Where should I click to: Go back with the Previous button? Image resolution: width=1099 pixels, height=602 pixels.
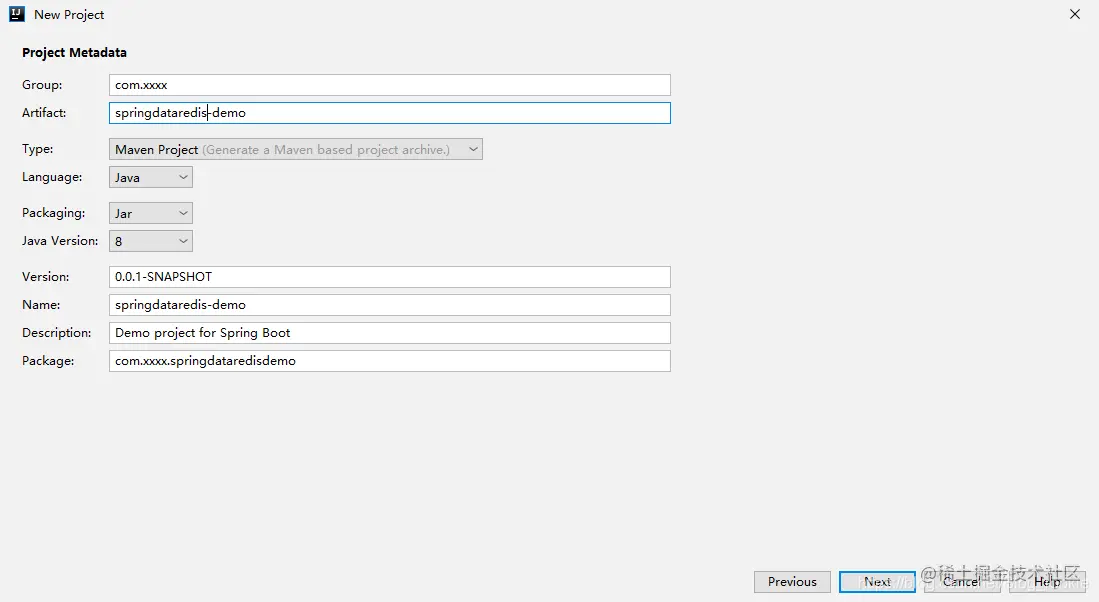pos(792,582)
